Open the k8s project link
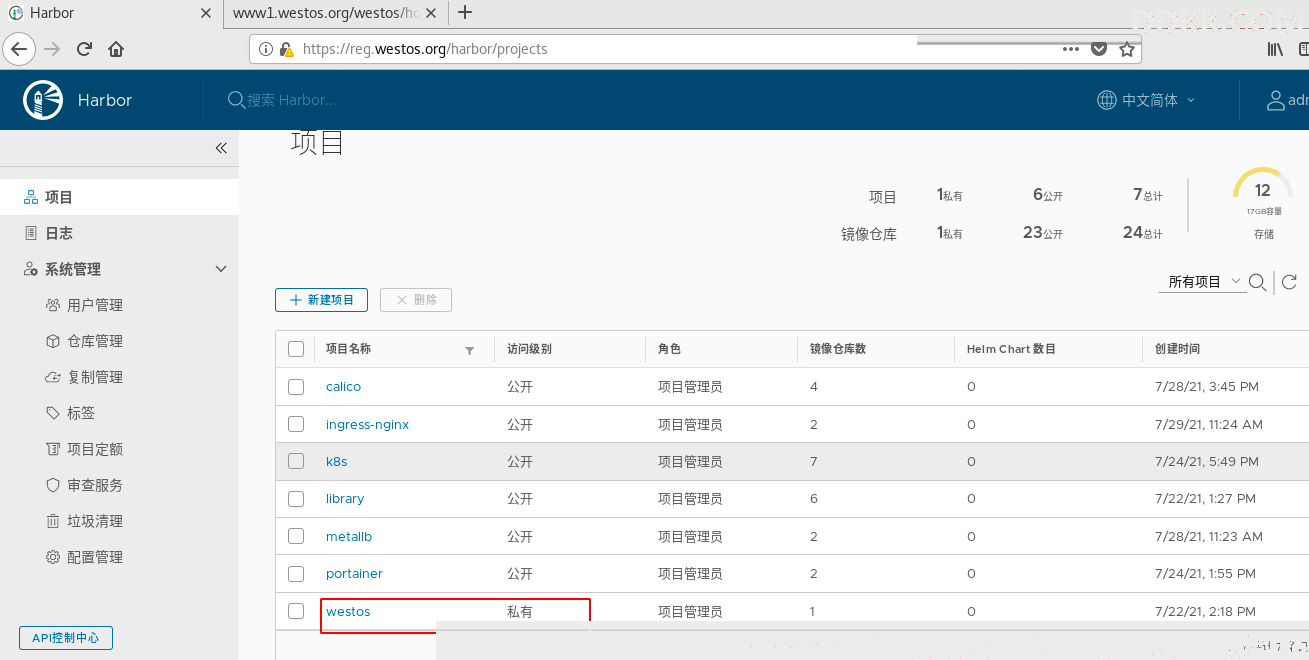The height and width of the screenshot is (660, 1309). pyautogui.click(x=336, y=462)
